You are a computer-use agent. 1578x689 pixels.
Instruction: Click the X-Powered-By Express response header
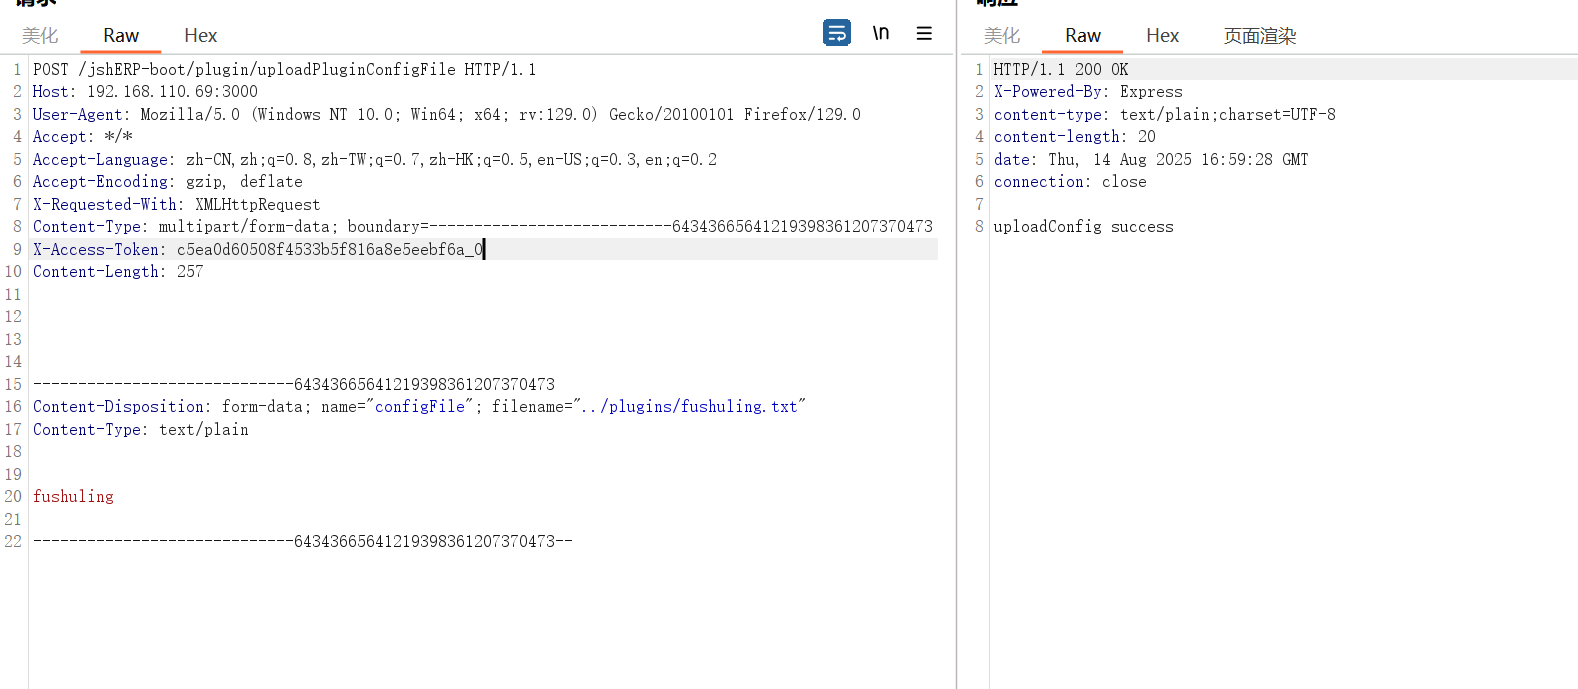[x=1087, y=92]
